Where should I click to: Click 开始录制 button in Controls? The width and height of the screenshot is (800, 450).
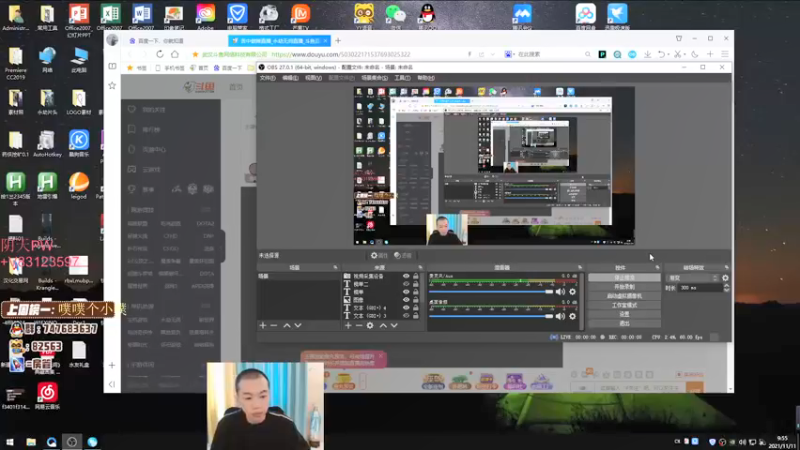(624, 287)
